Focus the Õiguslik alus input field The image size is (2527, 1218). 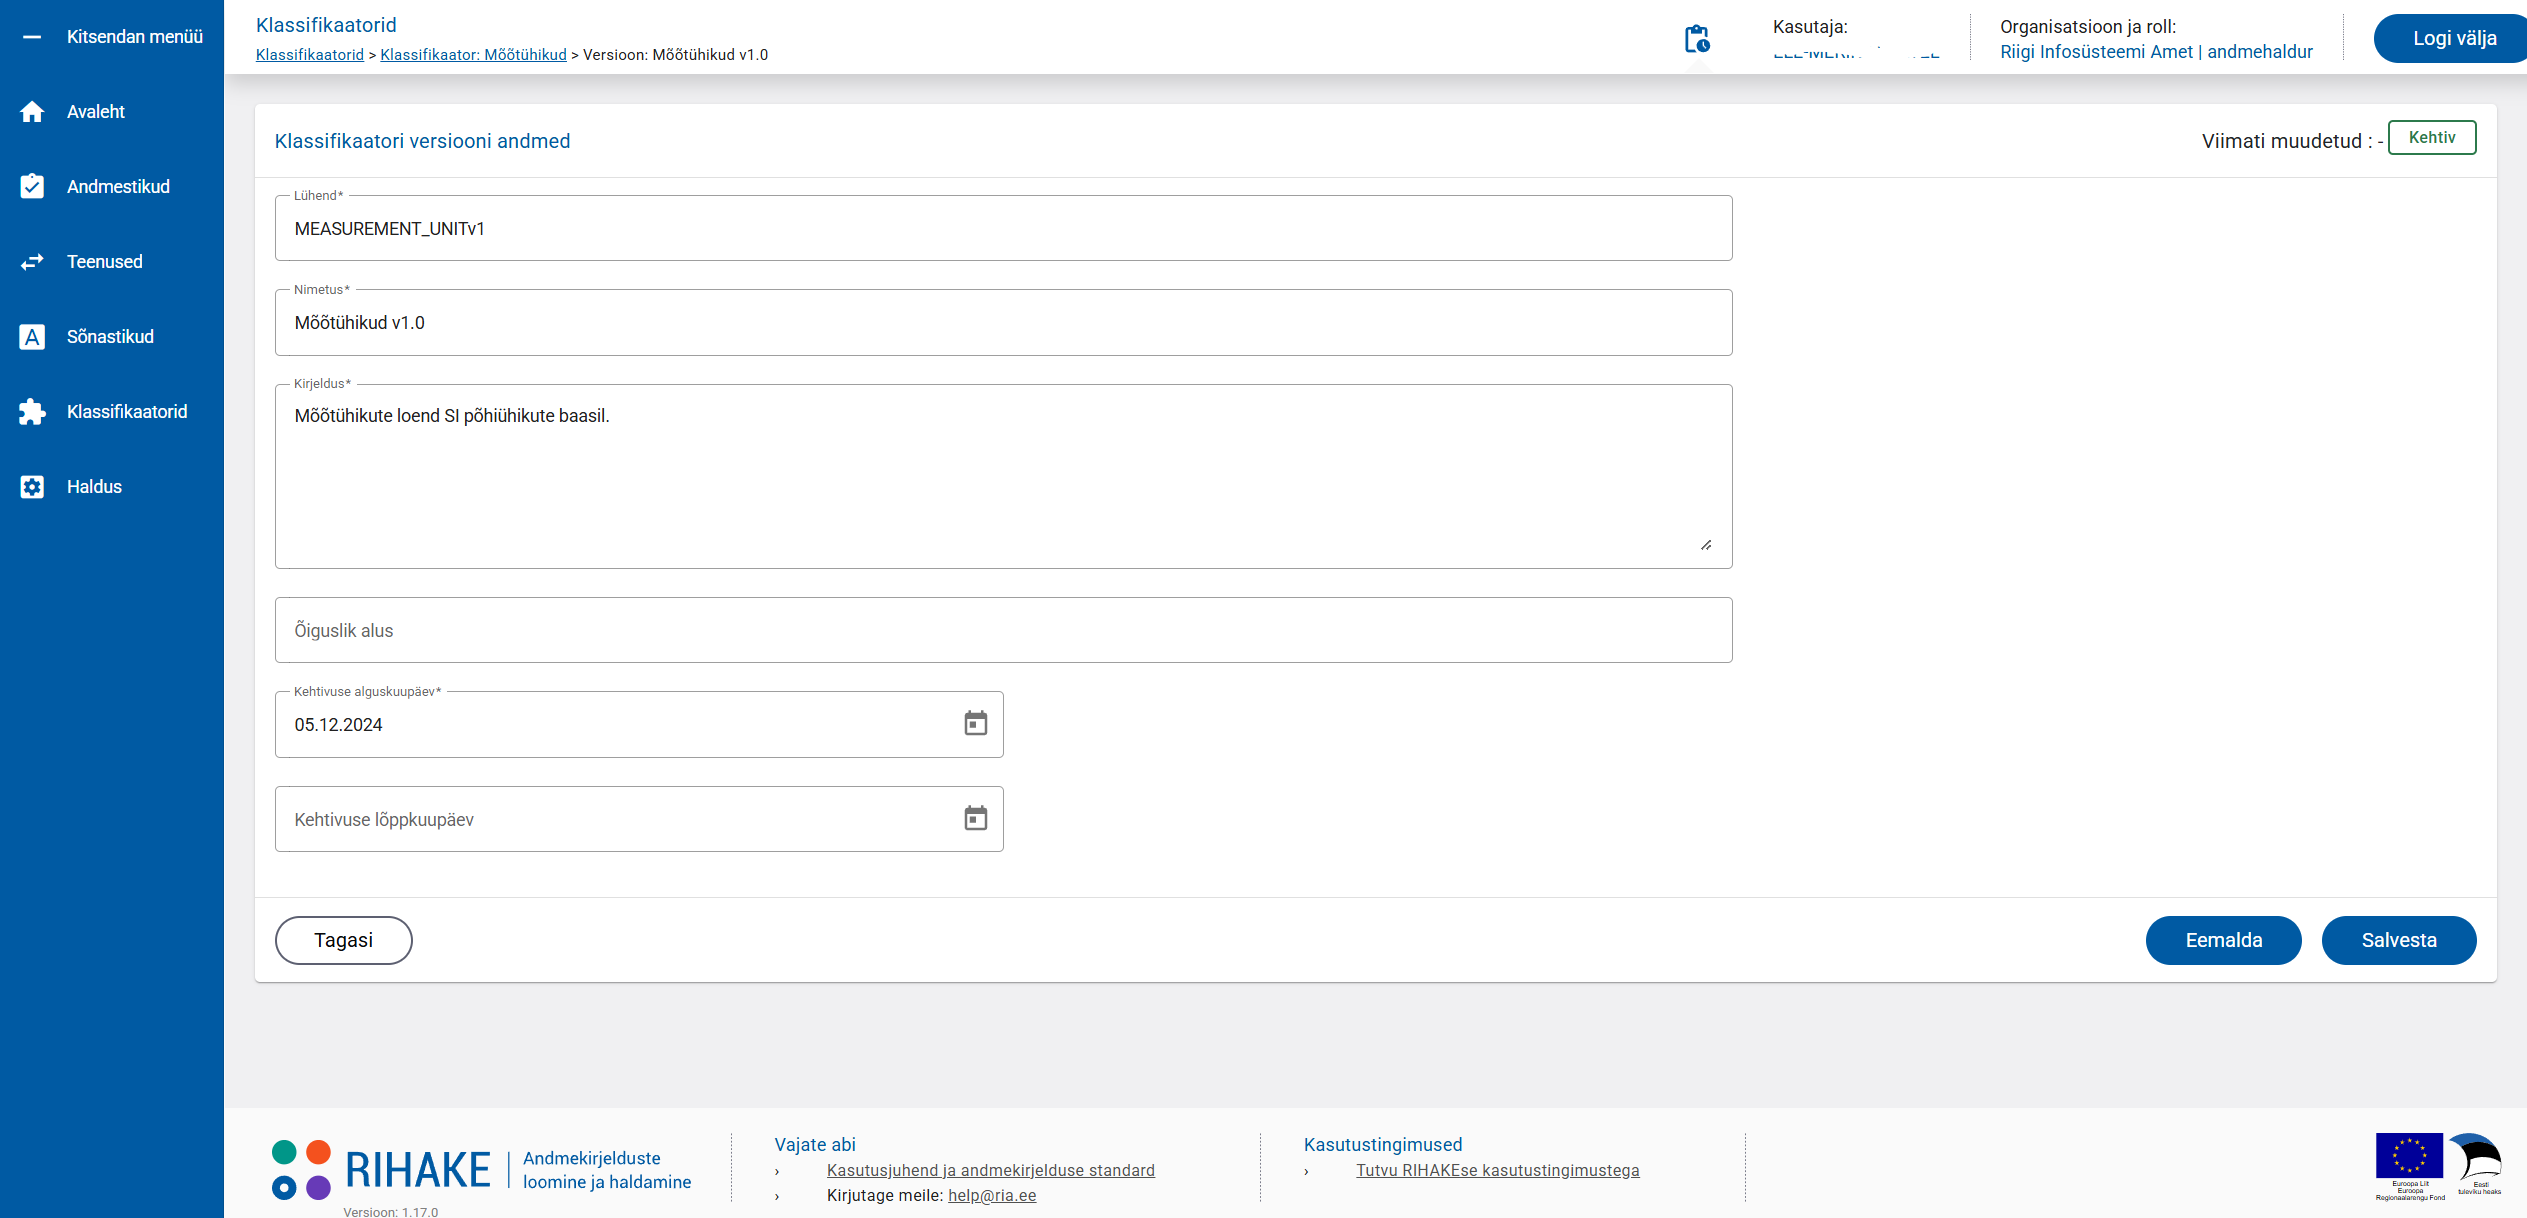[1002, 630]
